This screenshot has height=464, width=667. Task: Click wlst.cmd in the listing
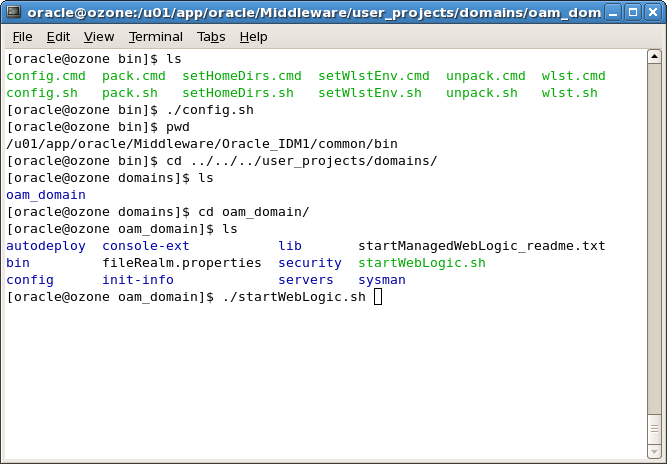coord(573,76)
